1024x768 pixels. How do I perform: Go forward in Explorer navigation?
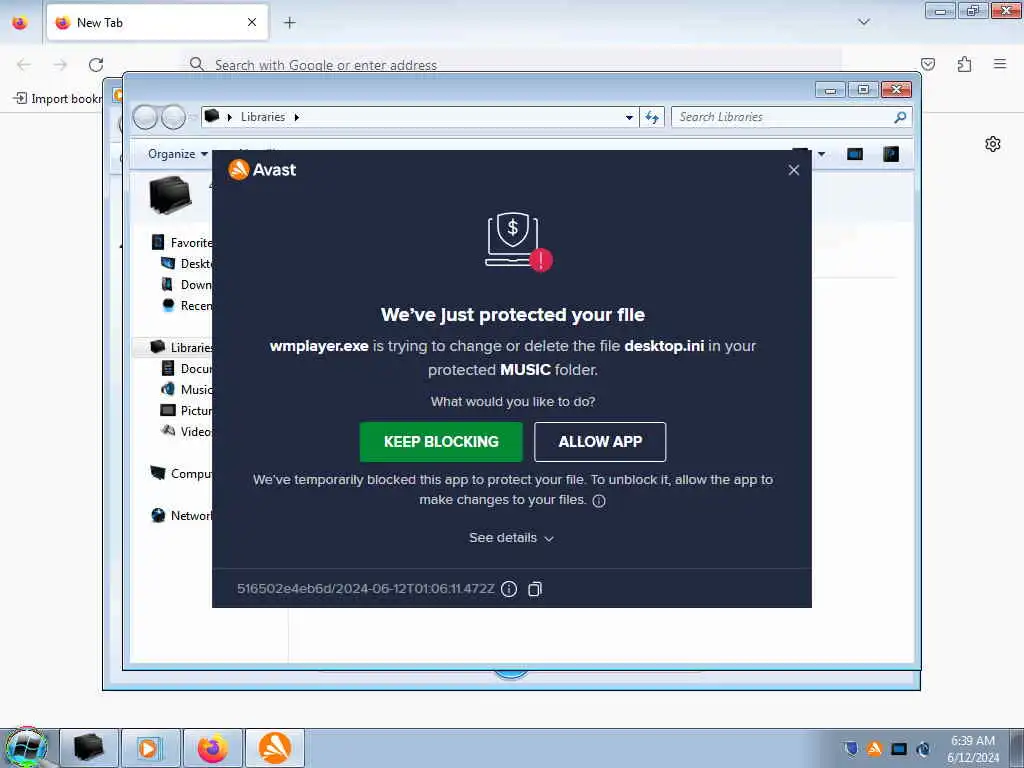click(x=173, y=118)
